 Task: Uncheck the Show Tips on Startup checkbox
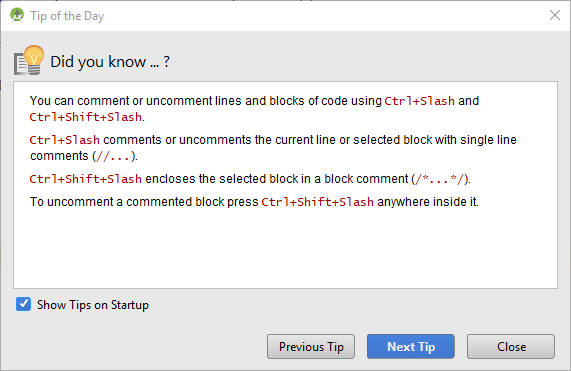(x=23, y=304)
